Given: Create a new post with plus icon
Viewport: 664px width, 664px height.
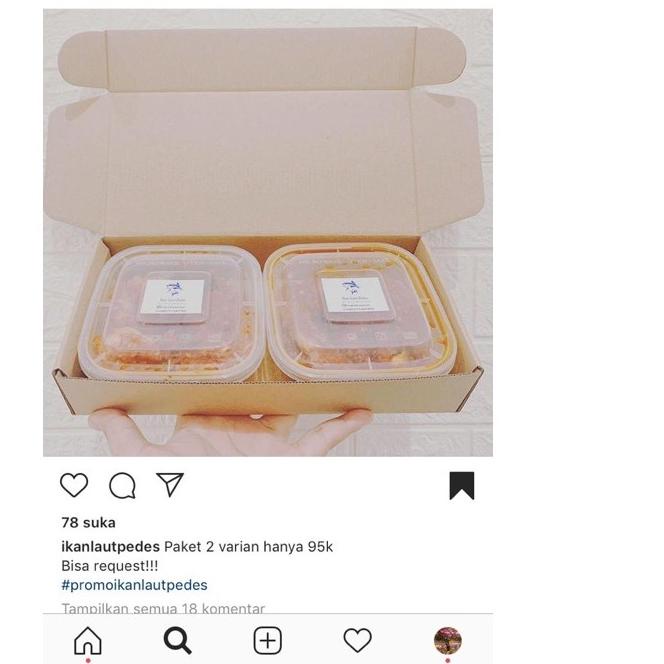Looking at the screenshot, I should 267,640.
